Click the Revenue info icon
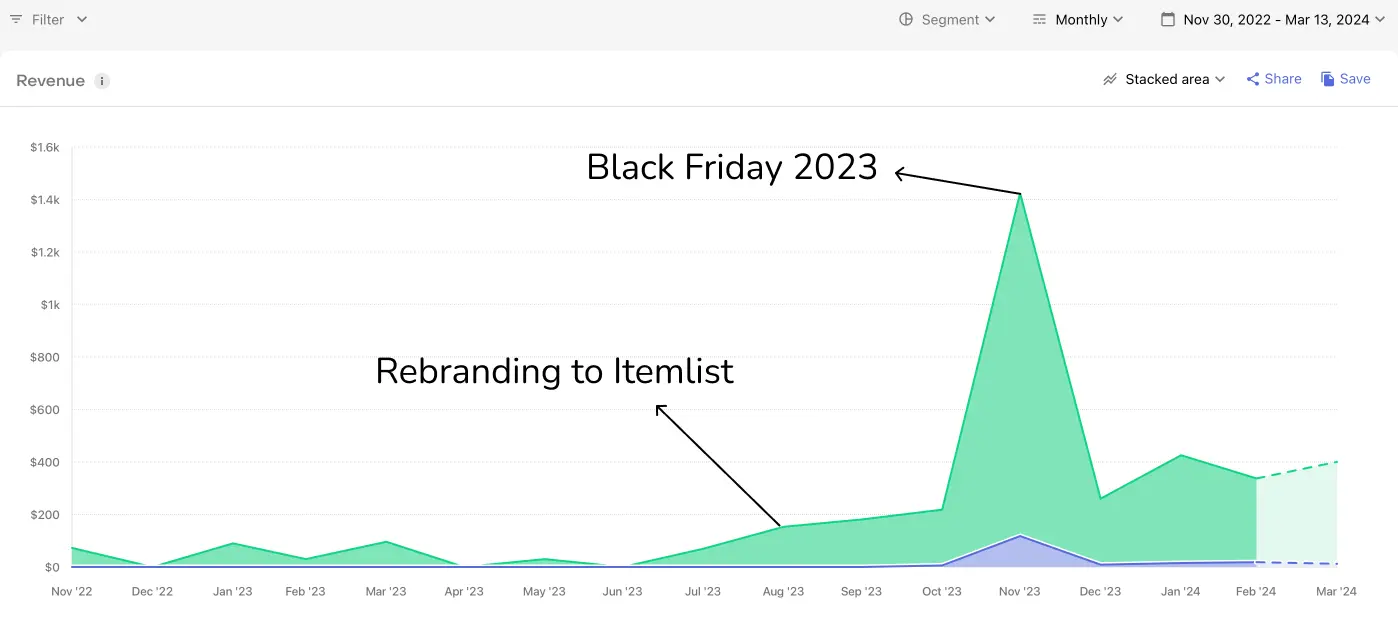This screenshot has height=617, width=1398. 102,81
